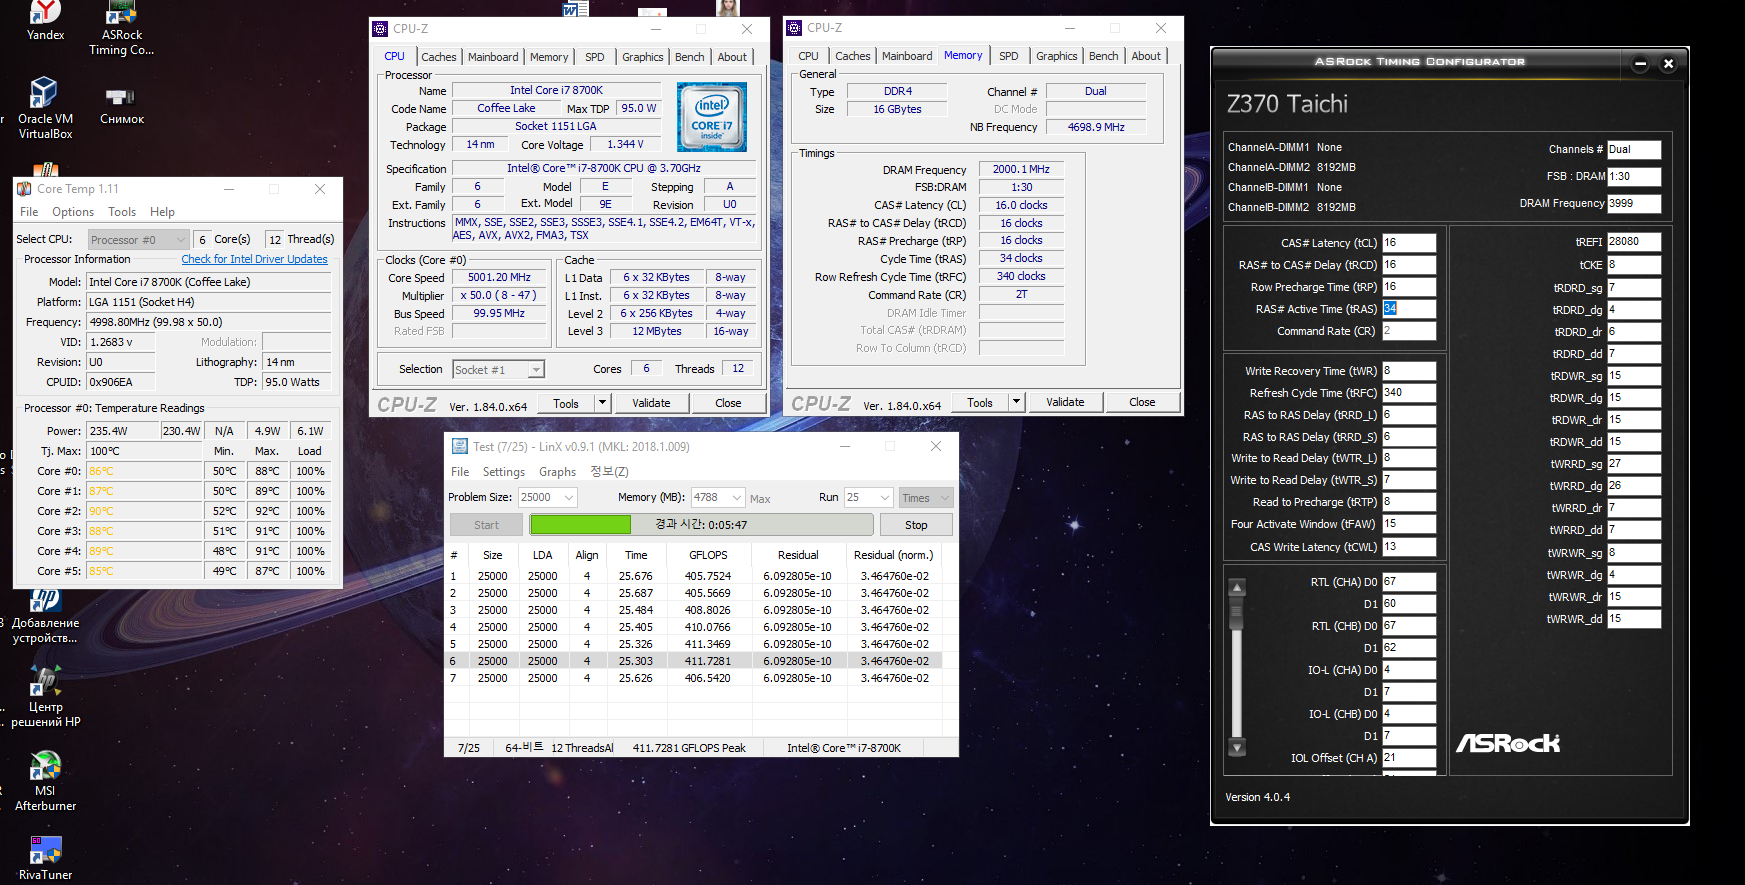Screen dimensions: 1745x885
Task: Open the Settings menu in LinX
Action: (504, 472)
